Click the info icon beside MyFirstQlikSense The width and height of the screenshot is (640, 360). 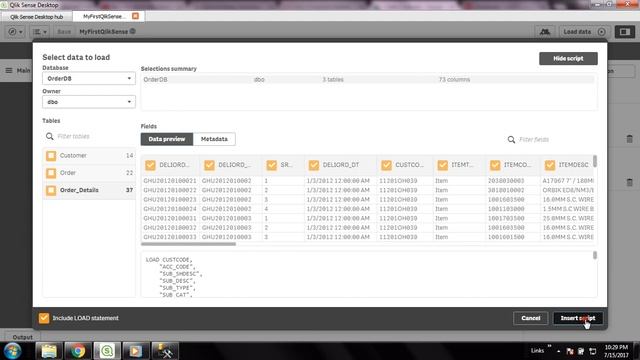[x=132, y=31]
